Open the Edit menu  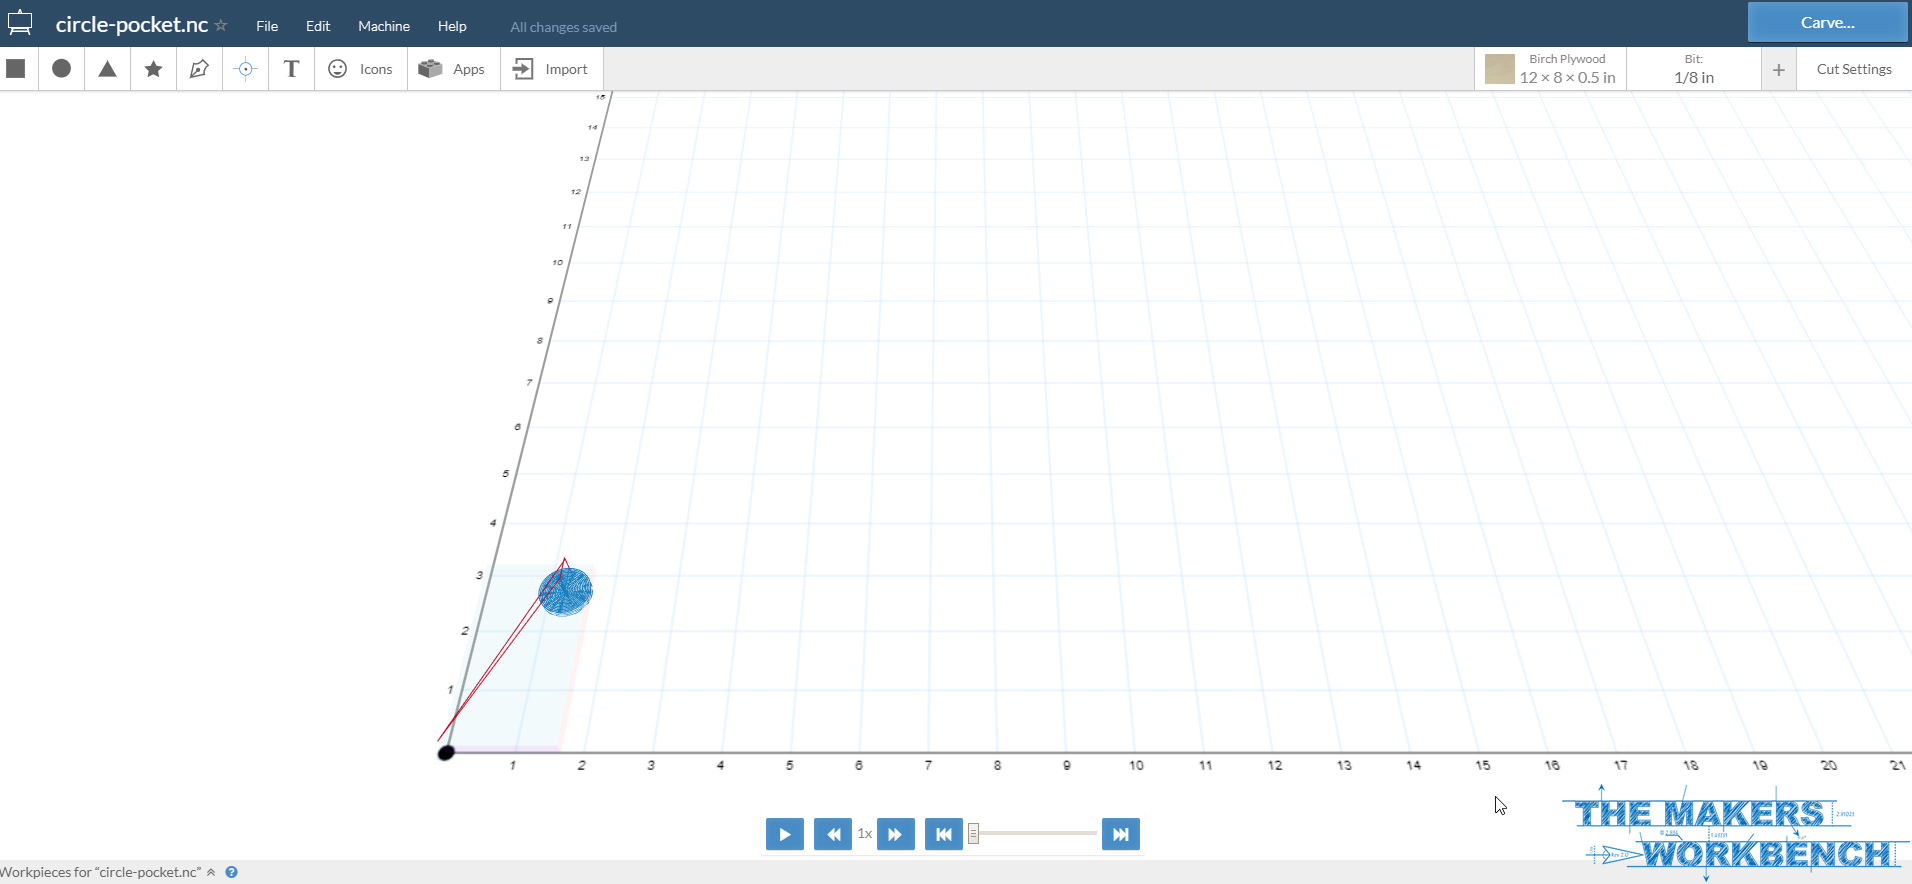(x=318, y=26)
